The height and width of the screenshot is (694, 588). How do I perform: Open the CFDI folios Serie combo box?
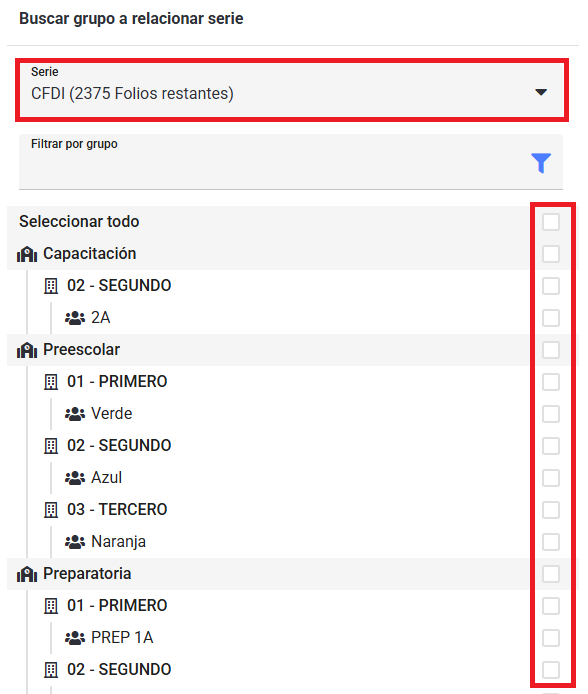pos(292,90)
